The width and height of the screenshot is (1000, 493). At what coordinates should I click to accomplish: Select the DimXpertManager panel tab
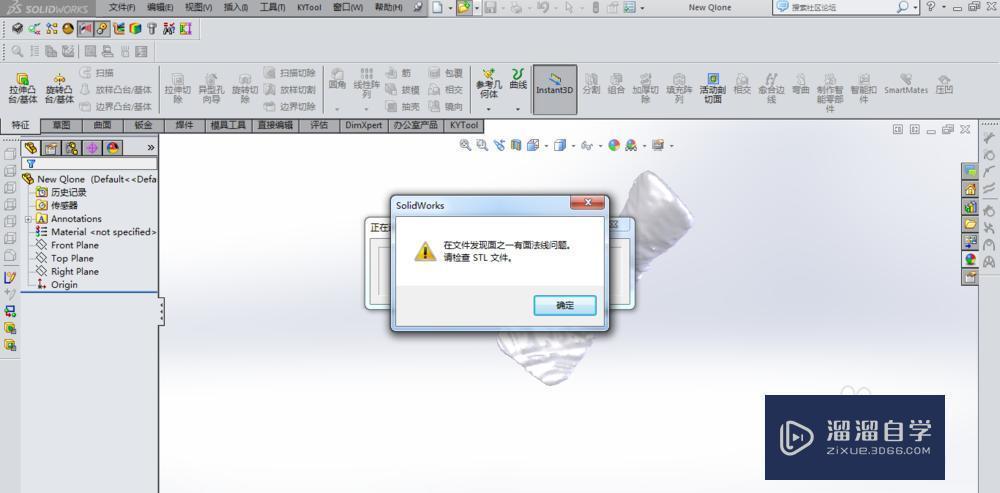pyautogui.click(x=92, y=148)
